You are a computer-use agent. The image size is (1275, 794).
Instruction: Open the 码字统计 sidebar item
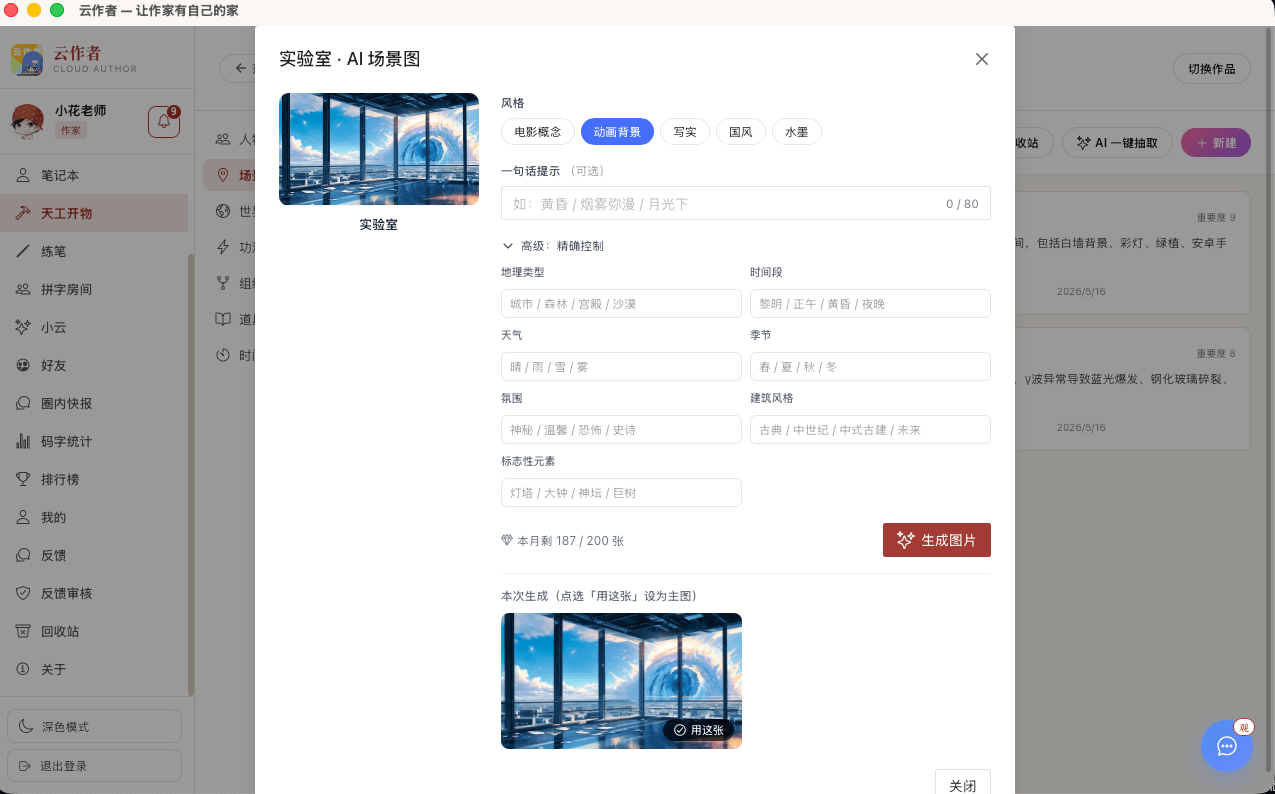pyautogui.click(x=94, y=441)
